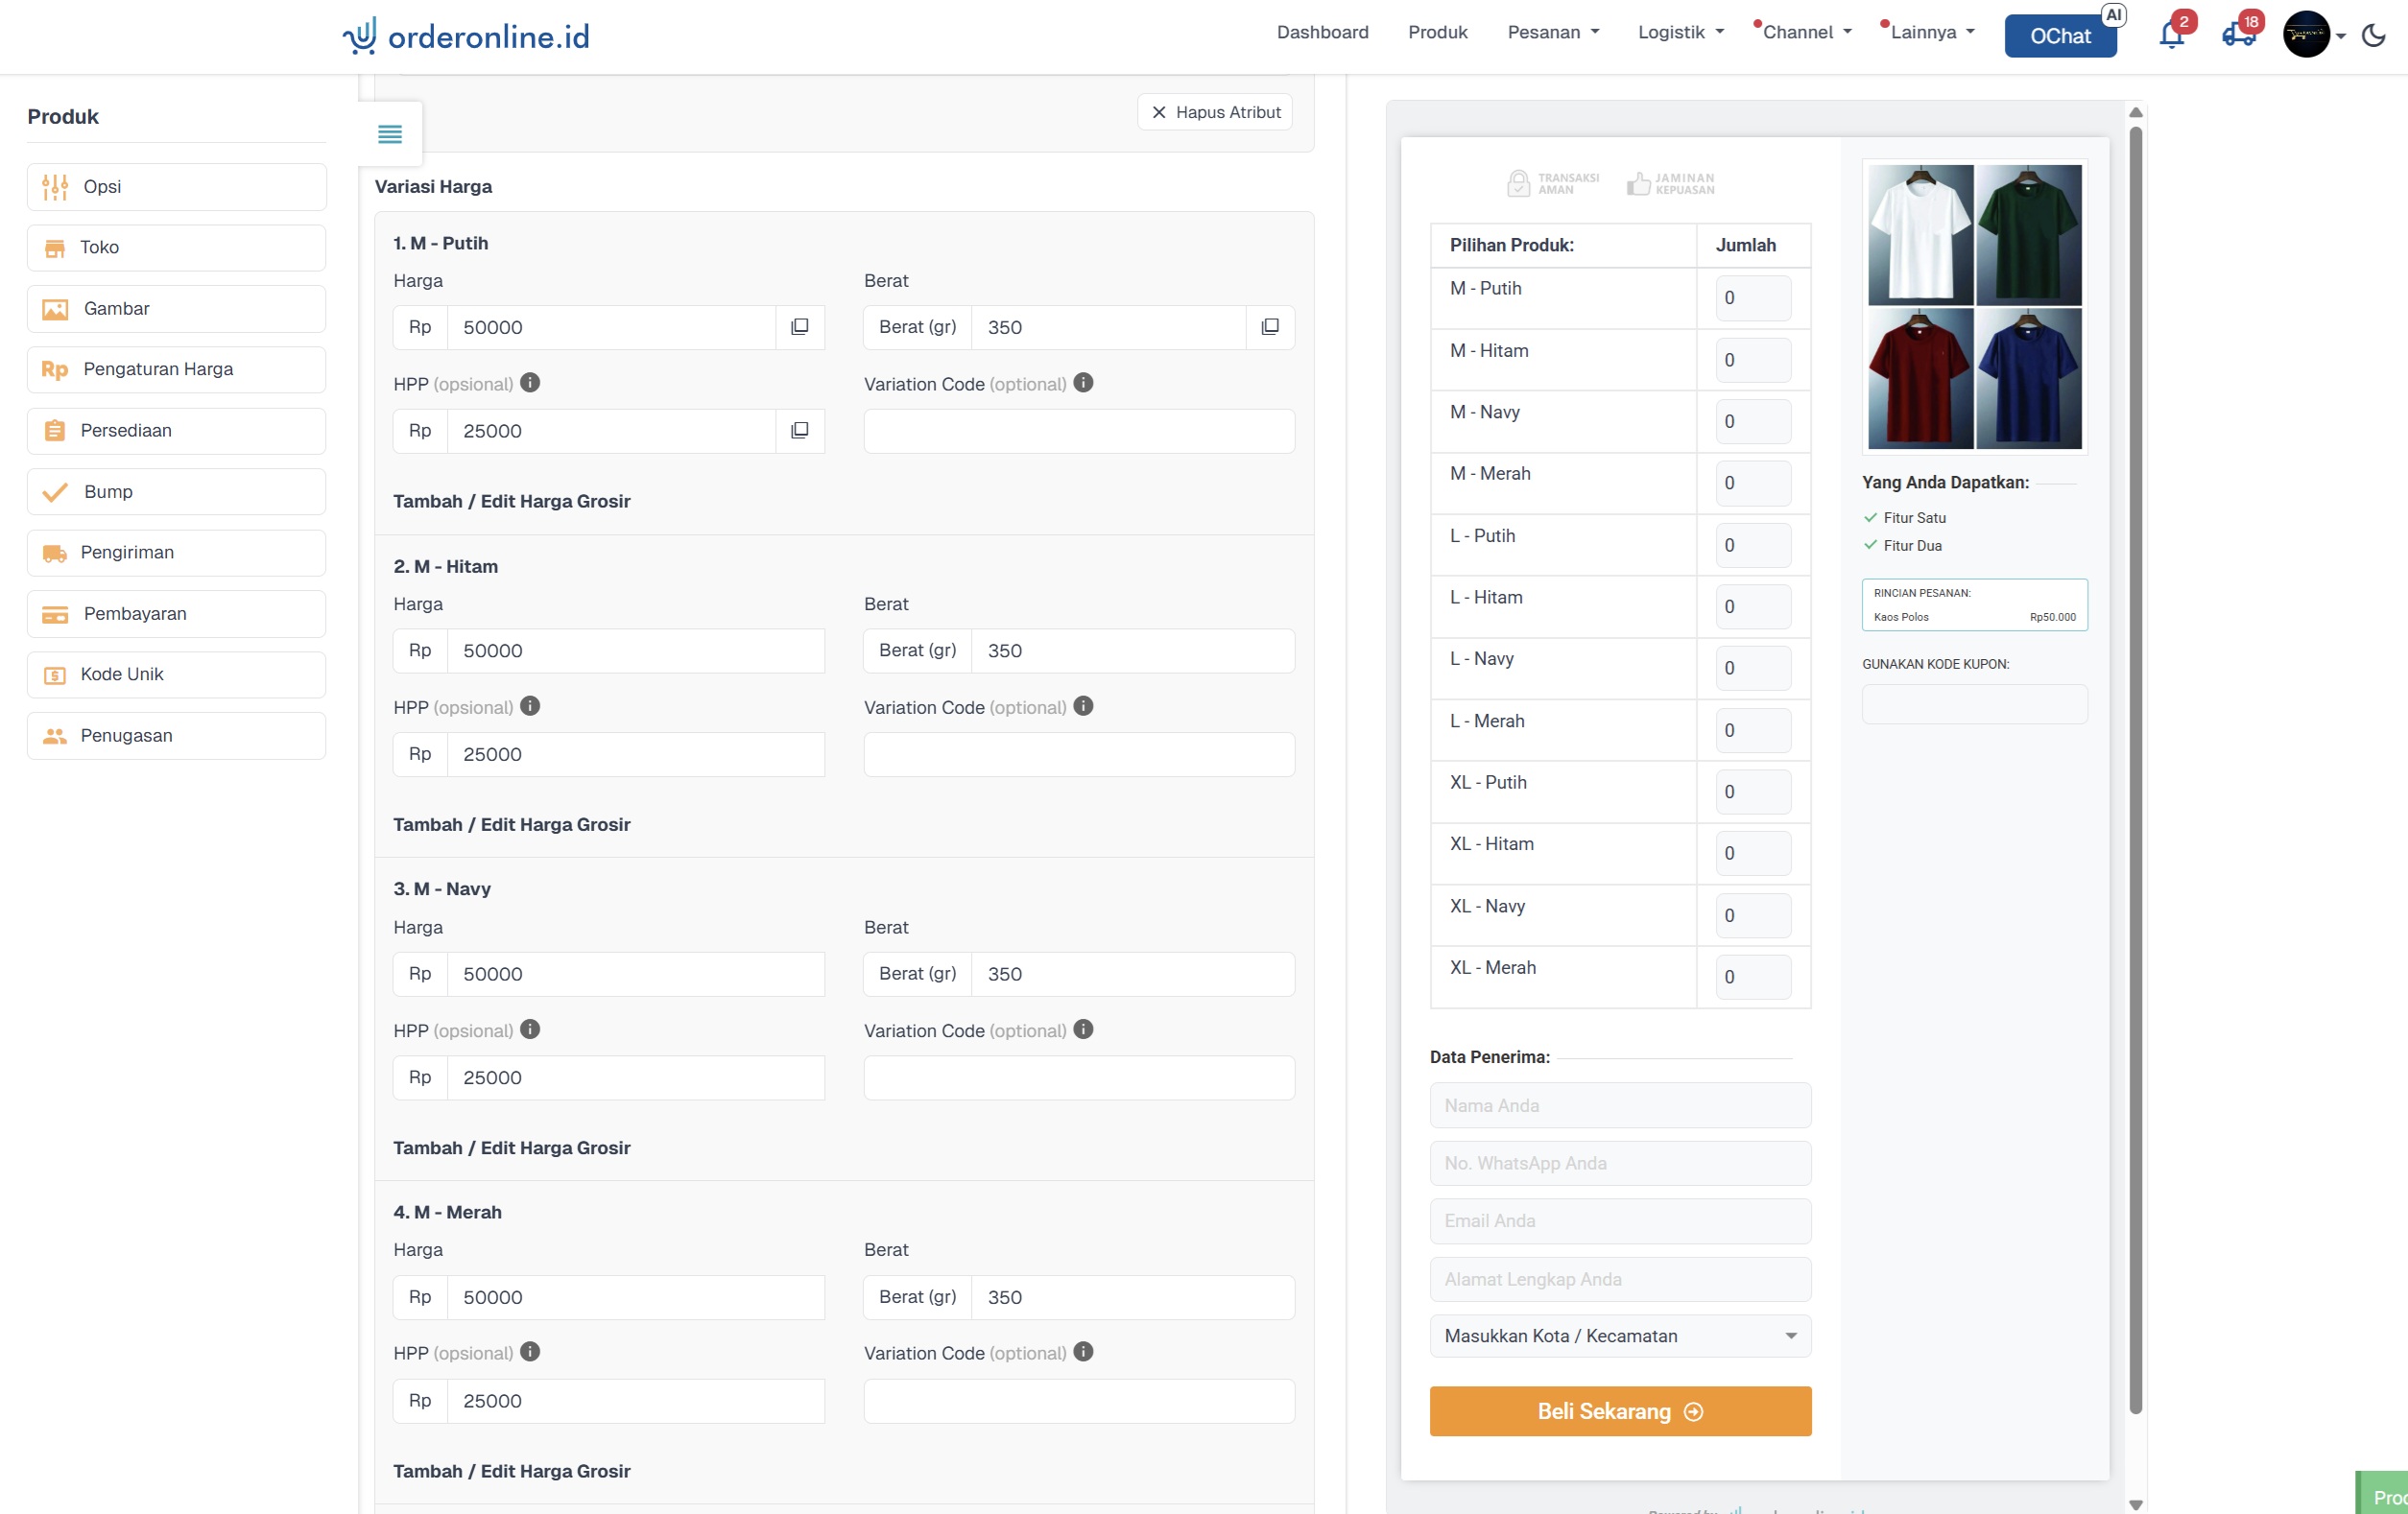Open the Masukkan Kota / Kecamatan dropdown
This screenshot has height=1514, width=2408.
pos(1619,1336)
